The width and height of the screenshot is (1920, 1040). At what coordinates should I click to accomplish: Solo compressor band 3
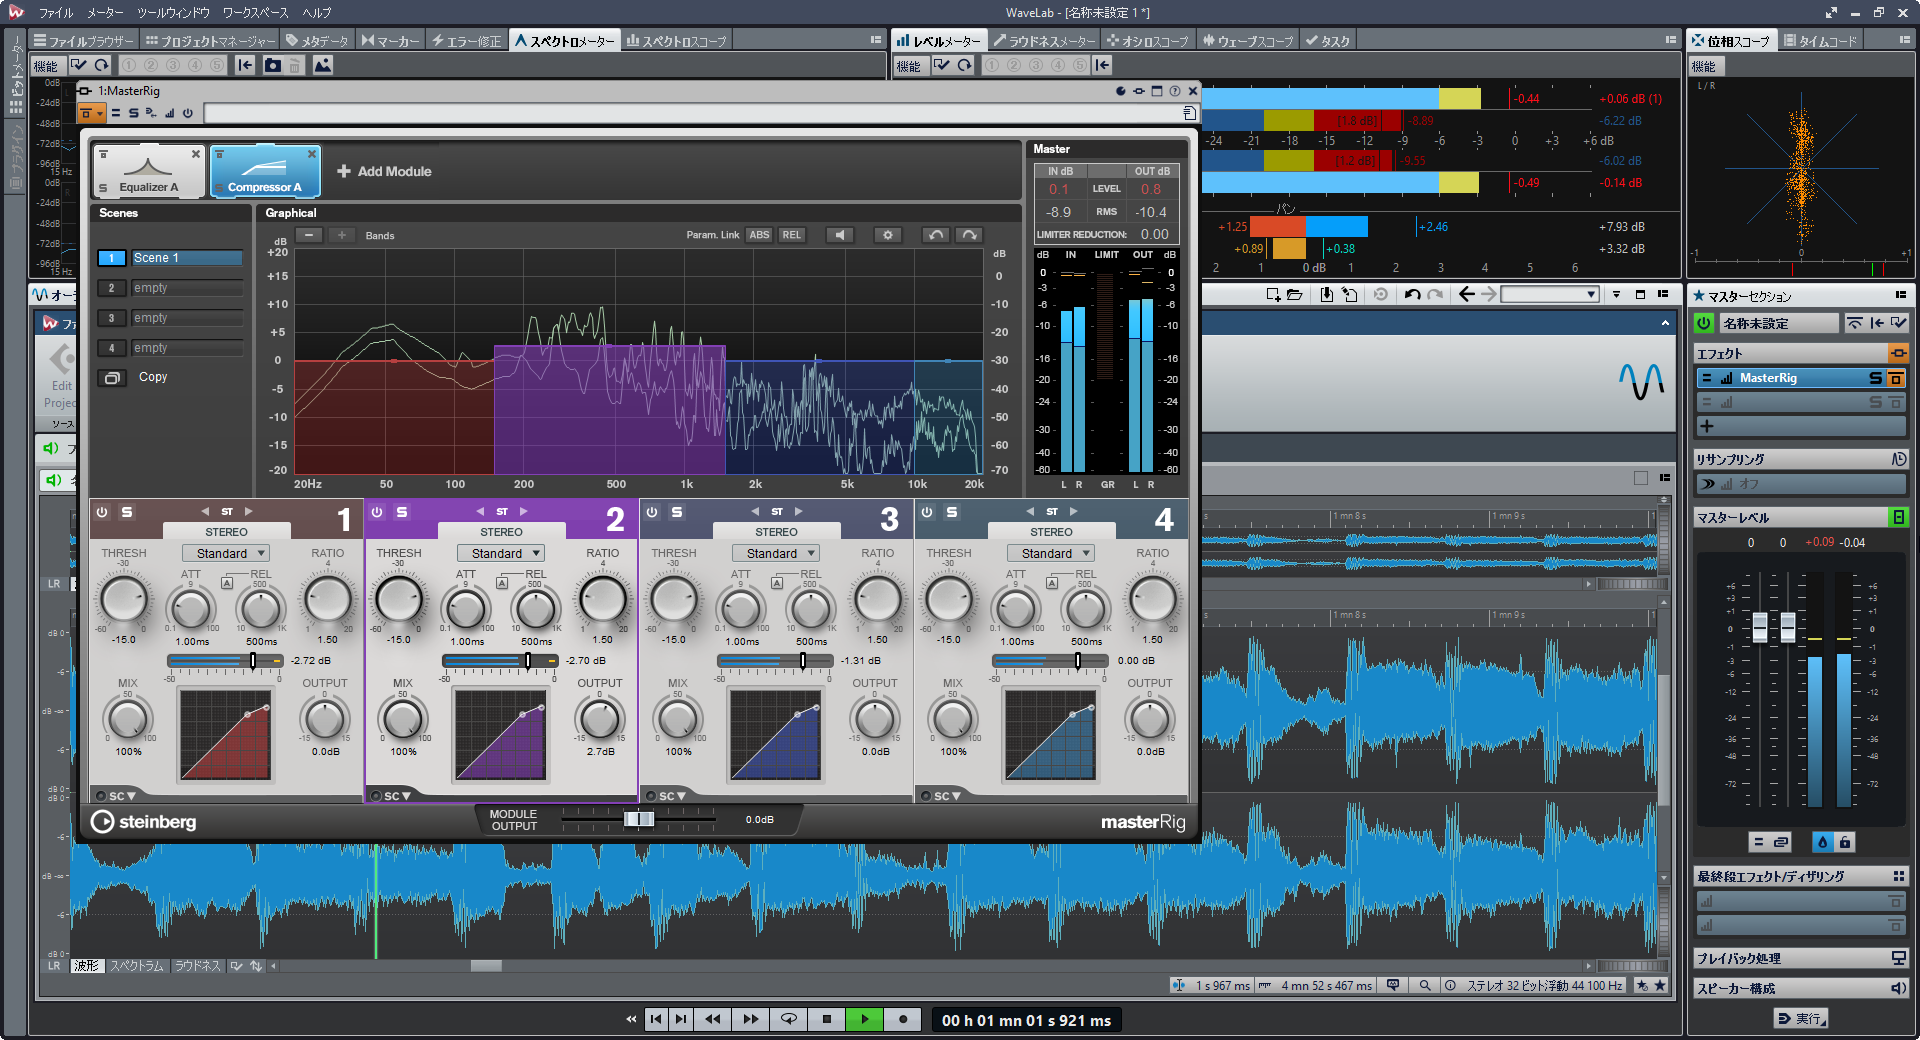(x=677, y=512)
